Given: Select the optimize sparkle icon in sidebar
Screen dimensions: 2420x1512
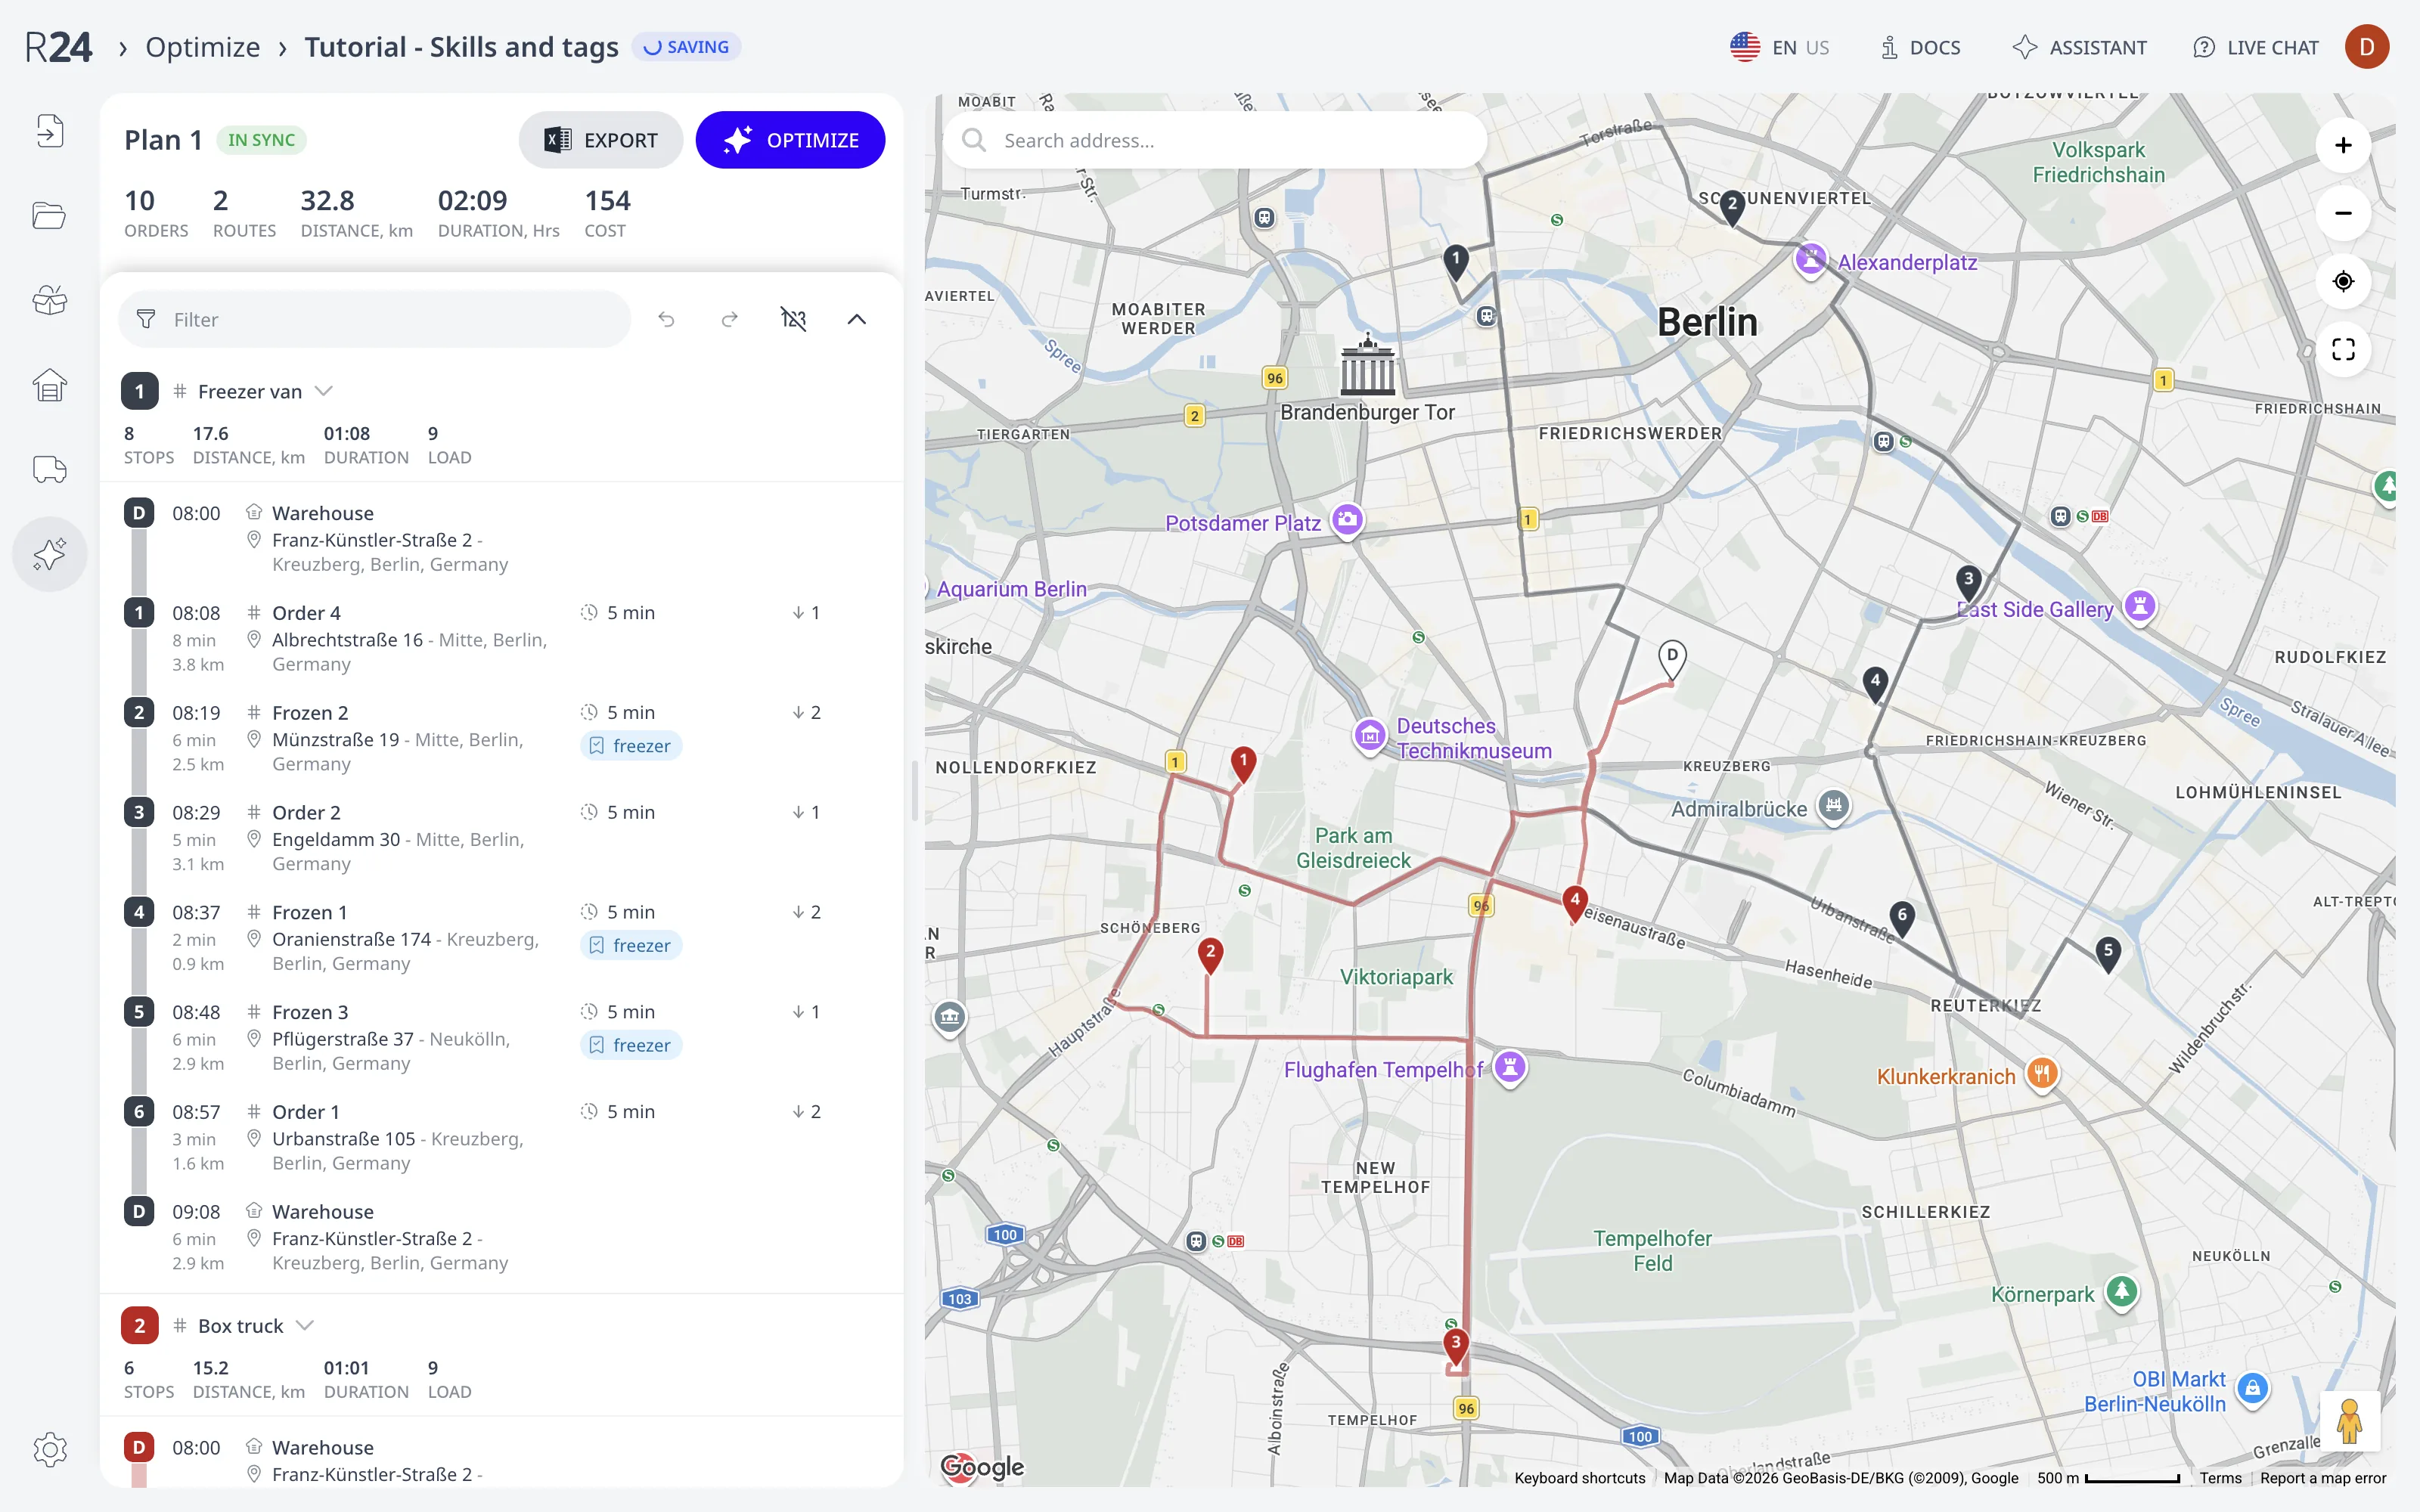Looking at the screenshot, I should point(50,554).
